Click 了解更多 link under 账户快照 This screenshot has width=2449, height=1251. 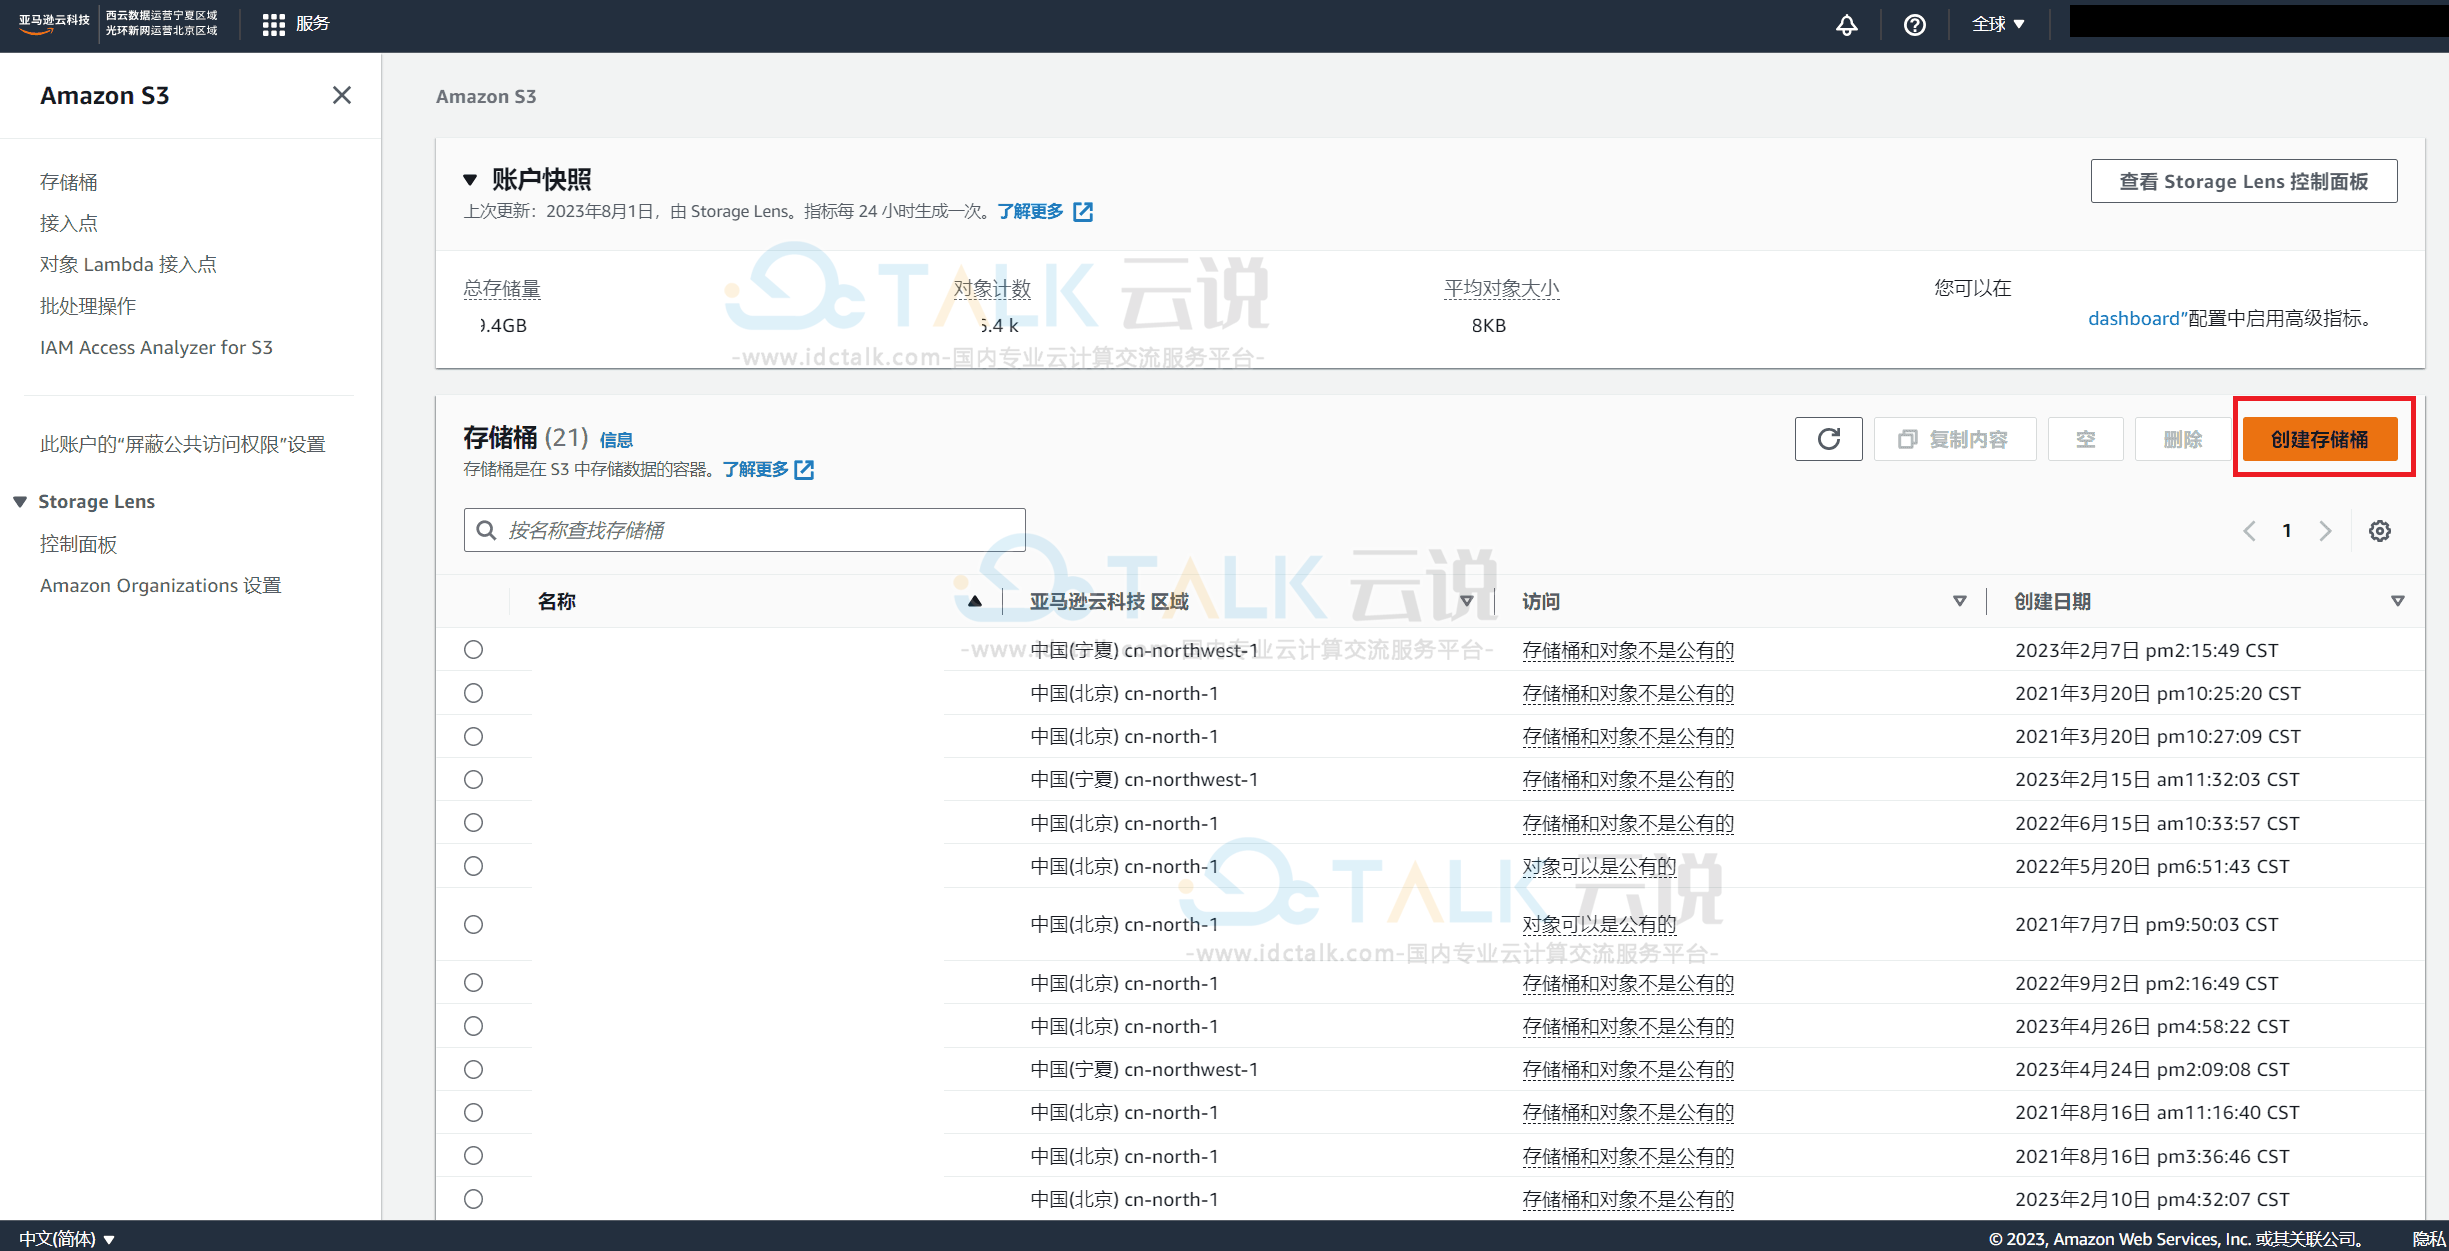tap(1030, 211)
